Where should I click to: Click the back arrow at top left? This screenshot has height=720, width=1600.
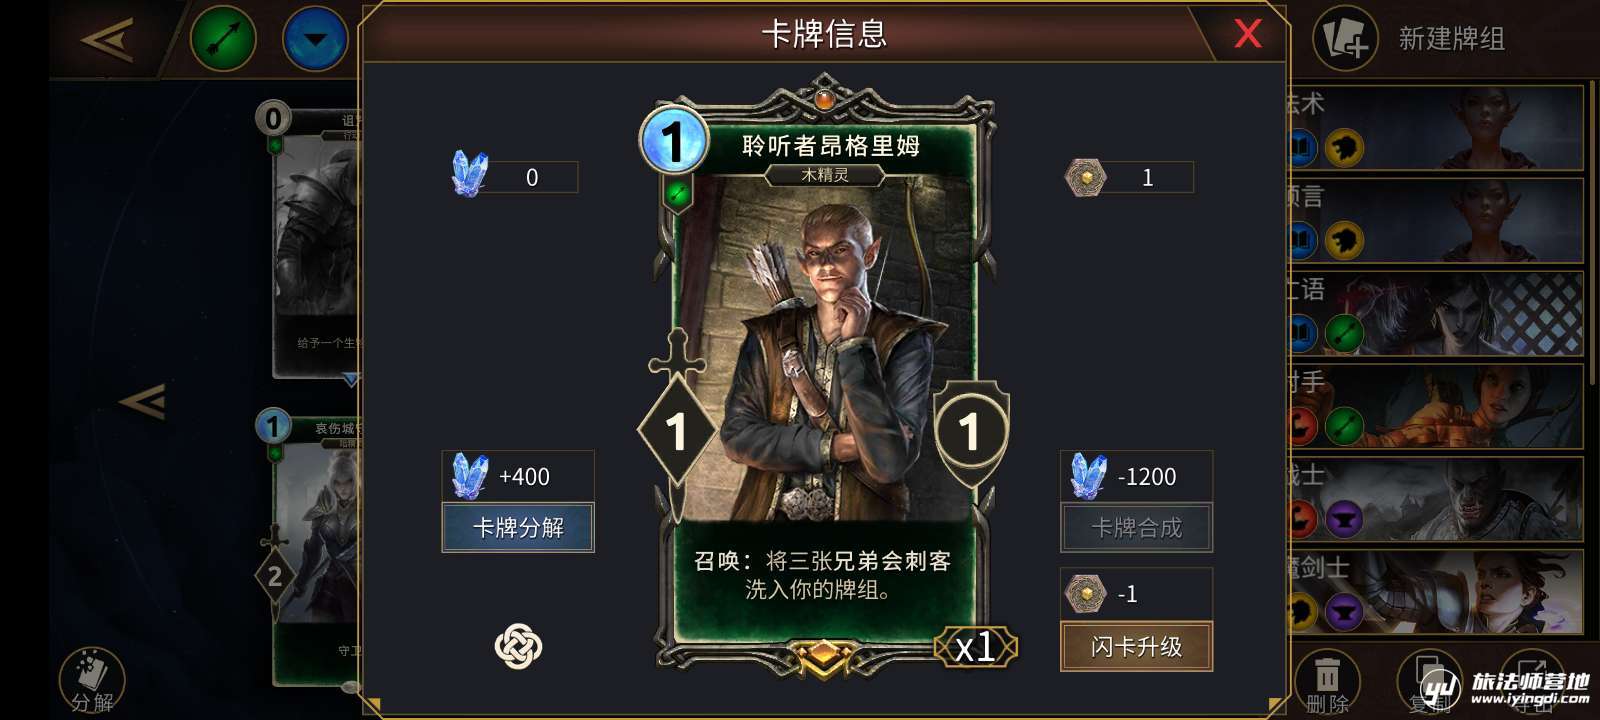pos(108,40)
